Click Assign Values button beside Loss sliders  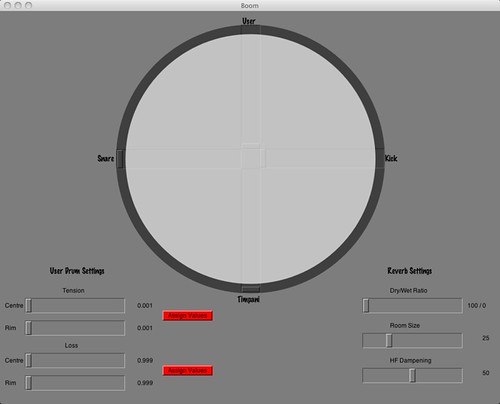[x=187, y=370]
